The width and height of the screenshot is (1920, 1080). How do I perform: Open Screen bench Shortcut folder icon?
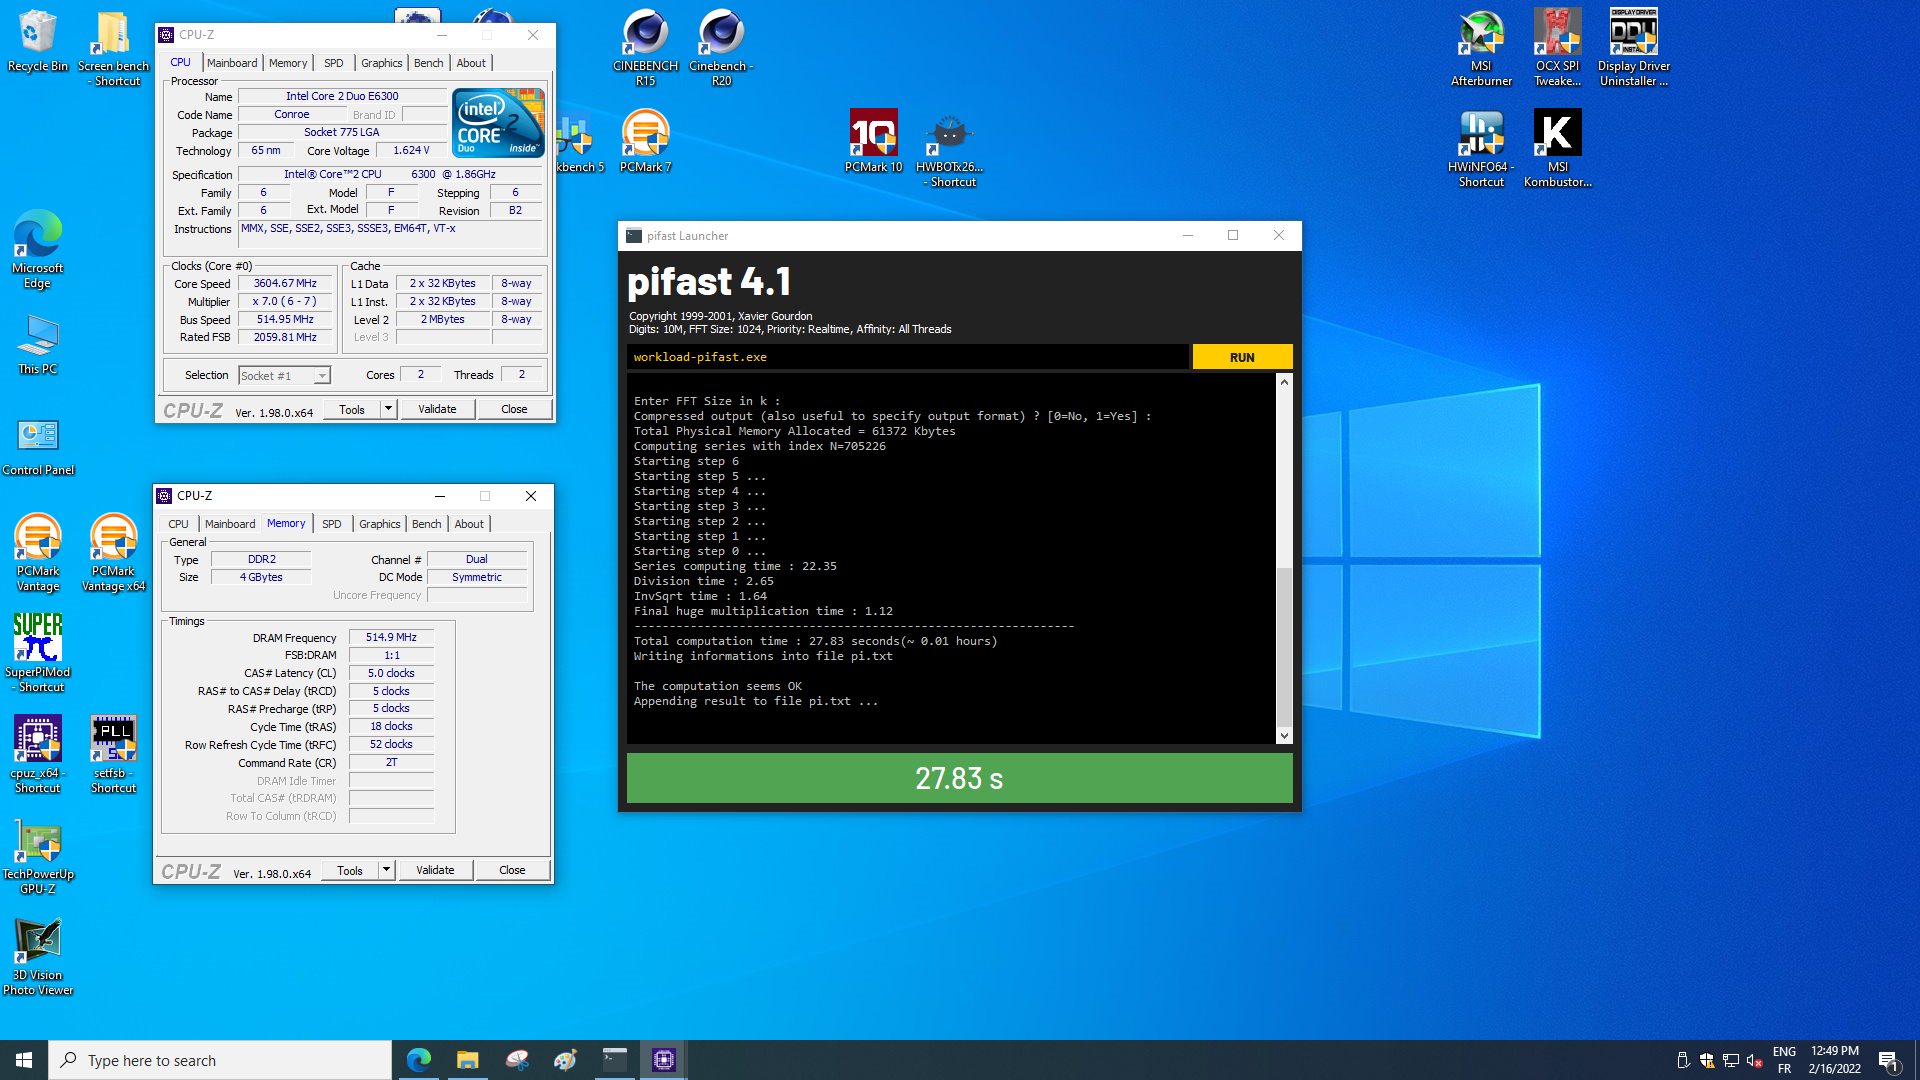pos(113,47)
